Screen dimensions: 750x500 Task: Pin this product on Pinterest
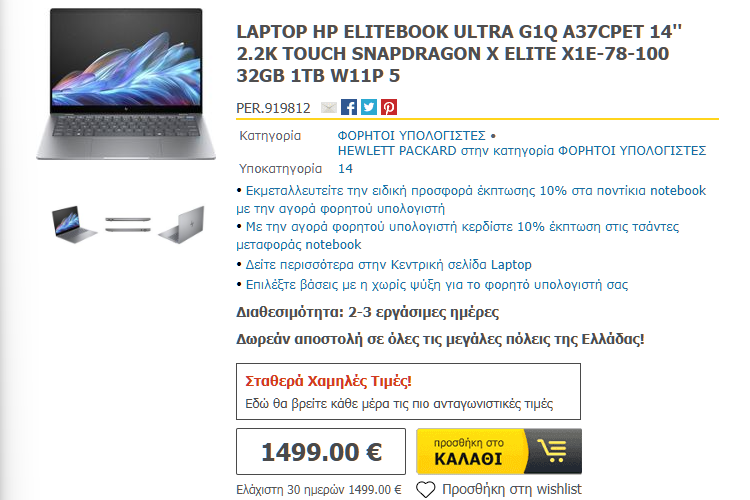click(x=389, y=107)
